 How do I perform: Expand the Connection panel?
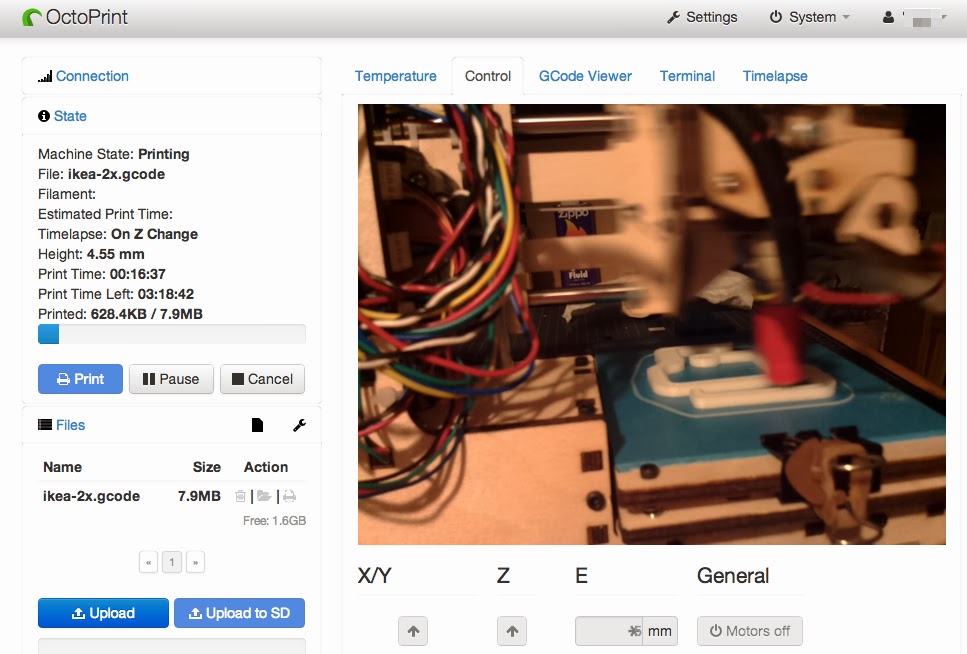[x=92, y=76]
